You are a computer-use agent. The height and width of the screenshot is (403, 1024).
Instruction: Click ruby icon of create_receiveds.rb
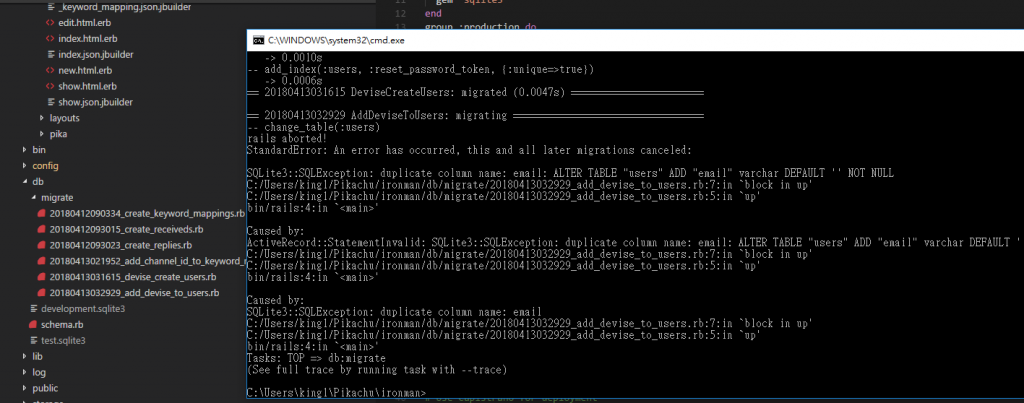[42, 229]
